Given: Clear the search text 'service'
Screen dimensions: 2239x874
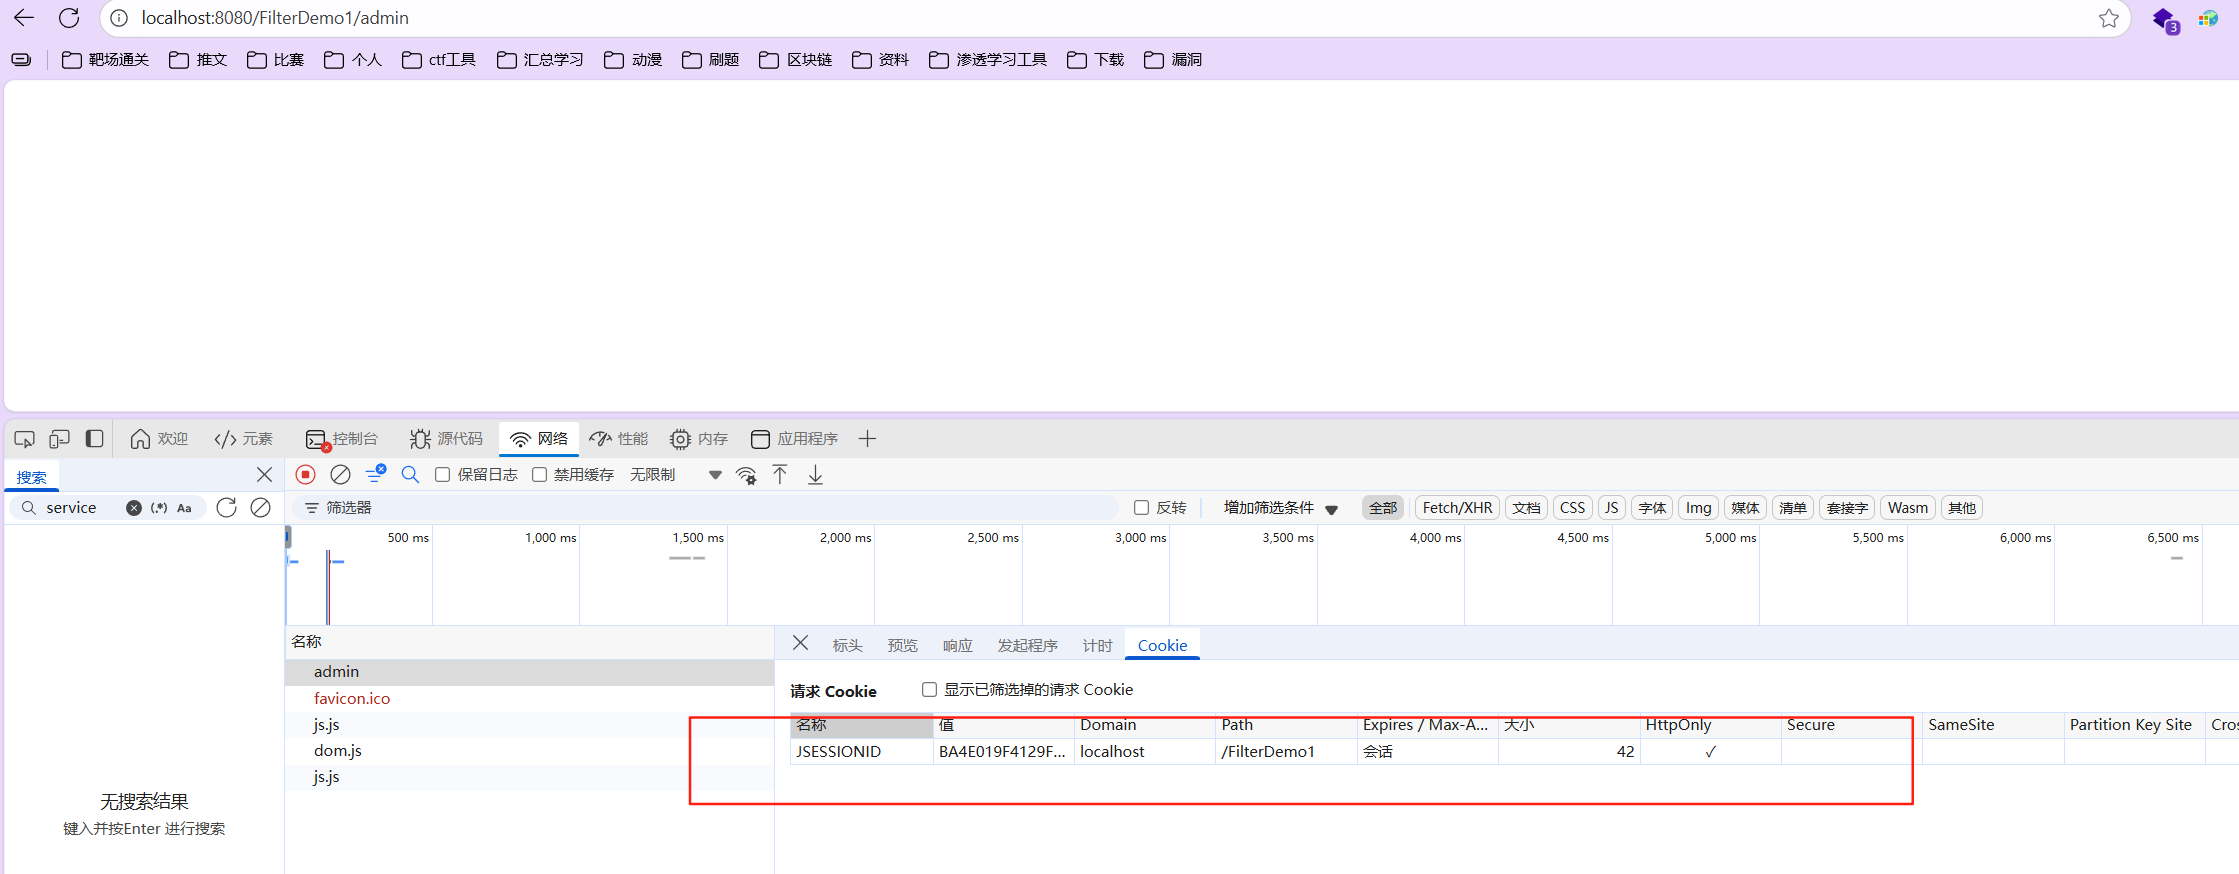Looking at the screenshot, I should pos(134,508).
